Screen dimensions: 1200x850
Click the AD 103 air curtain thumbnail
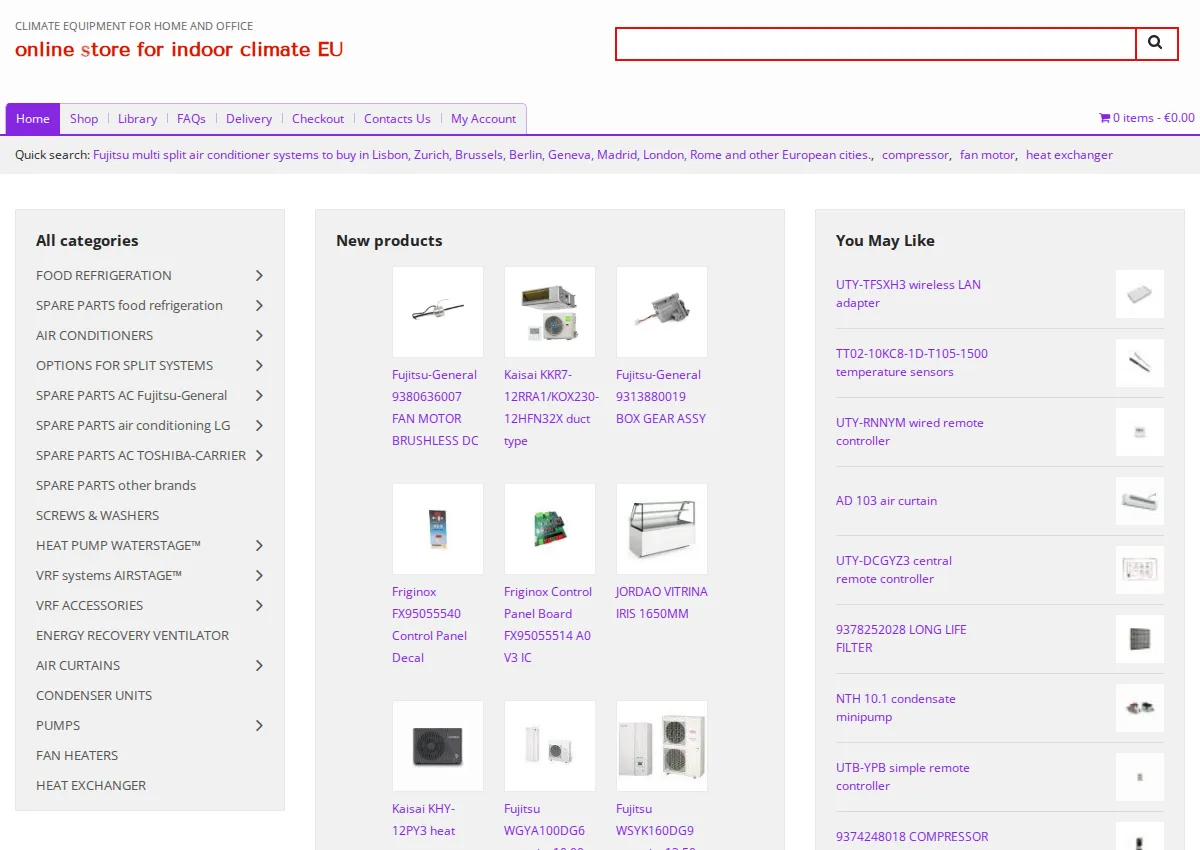pyautogui.click(x=1140, y=501)
